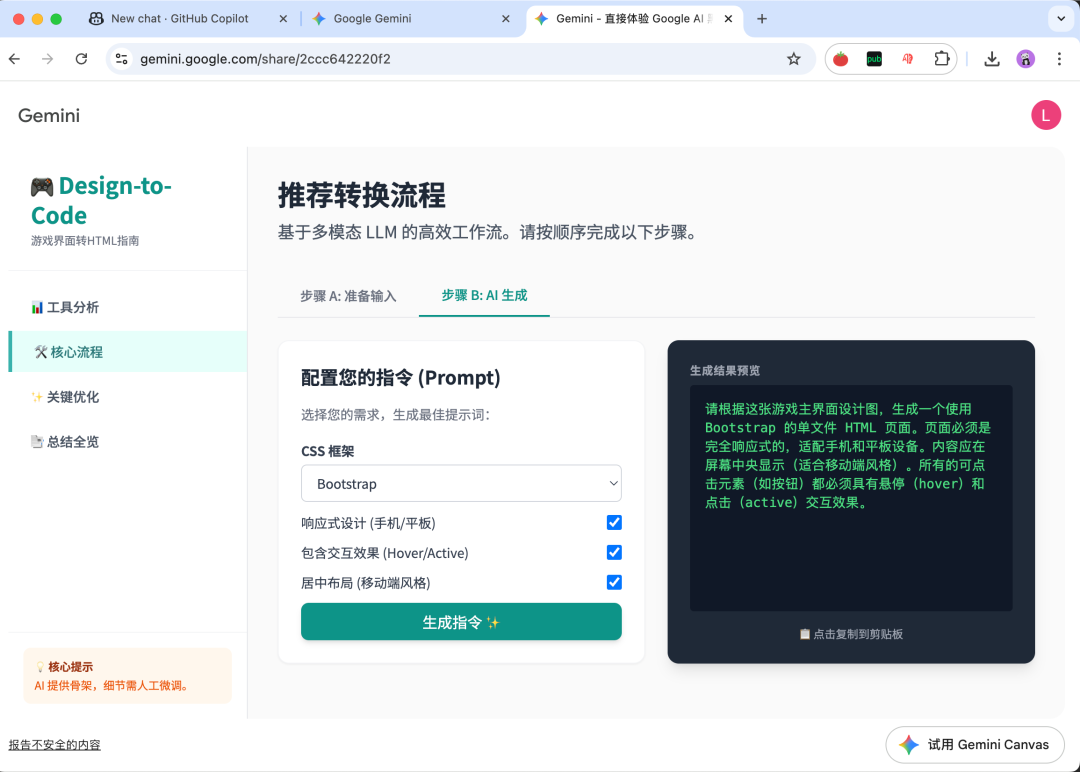Click the 核心提示 tip card

[x=127, y=676]
